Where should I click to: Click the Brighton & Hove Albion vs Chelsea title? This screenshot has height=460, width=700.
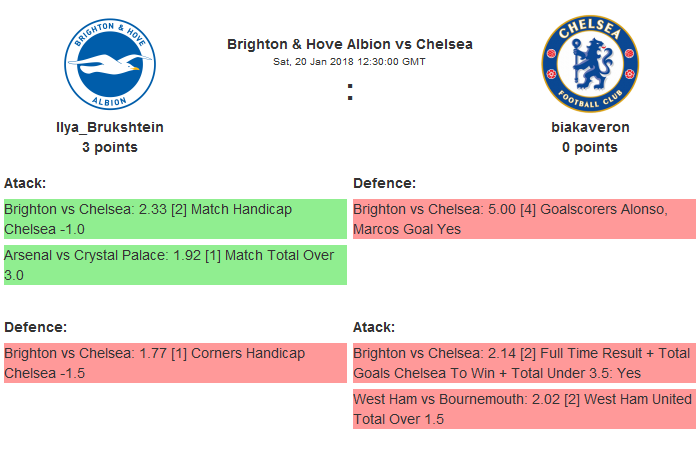point(350,44)
